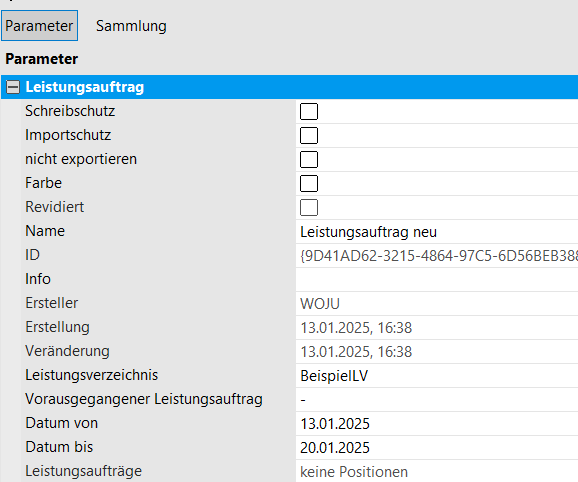
Task: Set the Datum von value 13.01.2025
Action: click(437, 423)
